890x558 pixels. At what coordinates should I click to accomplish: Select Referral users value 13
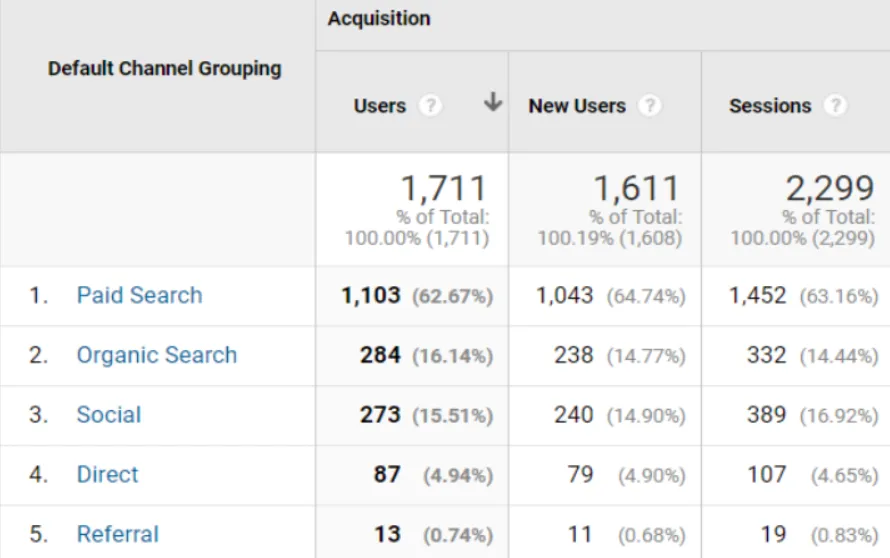[388, 534]
